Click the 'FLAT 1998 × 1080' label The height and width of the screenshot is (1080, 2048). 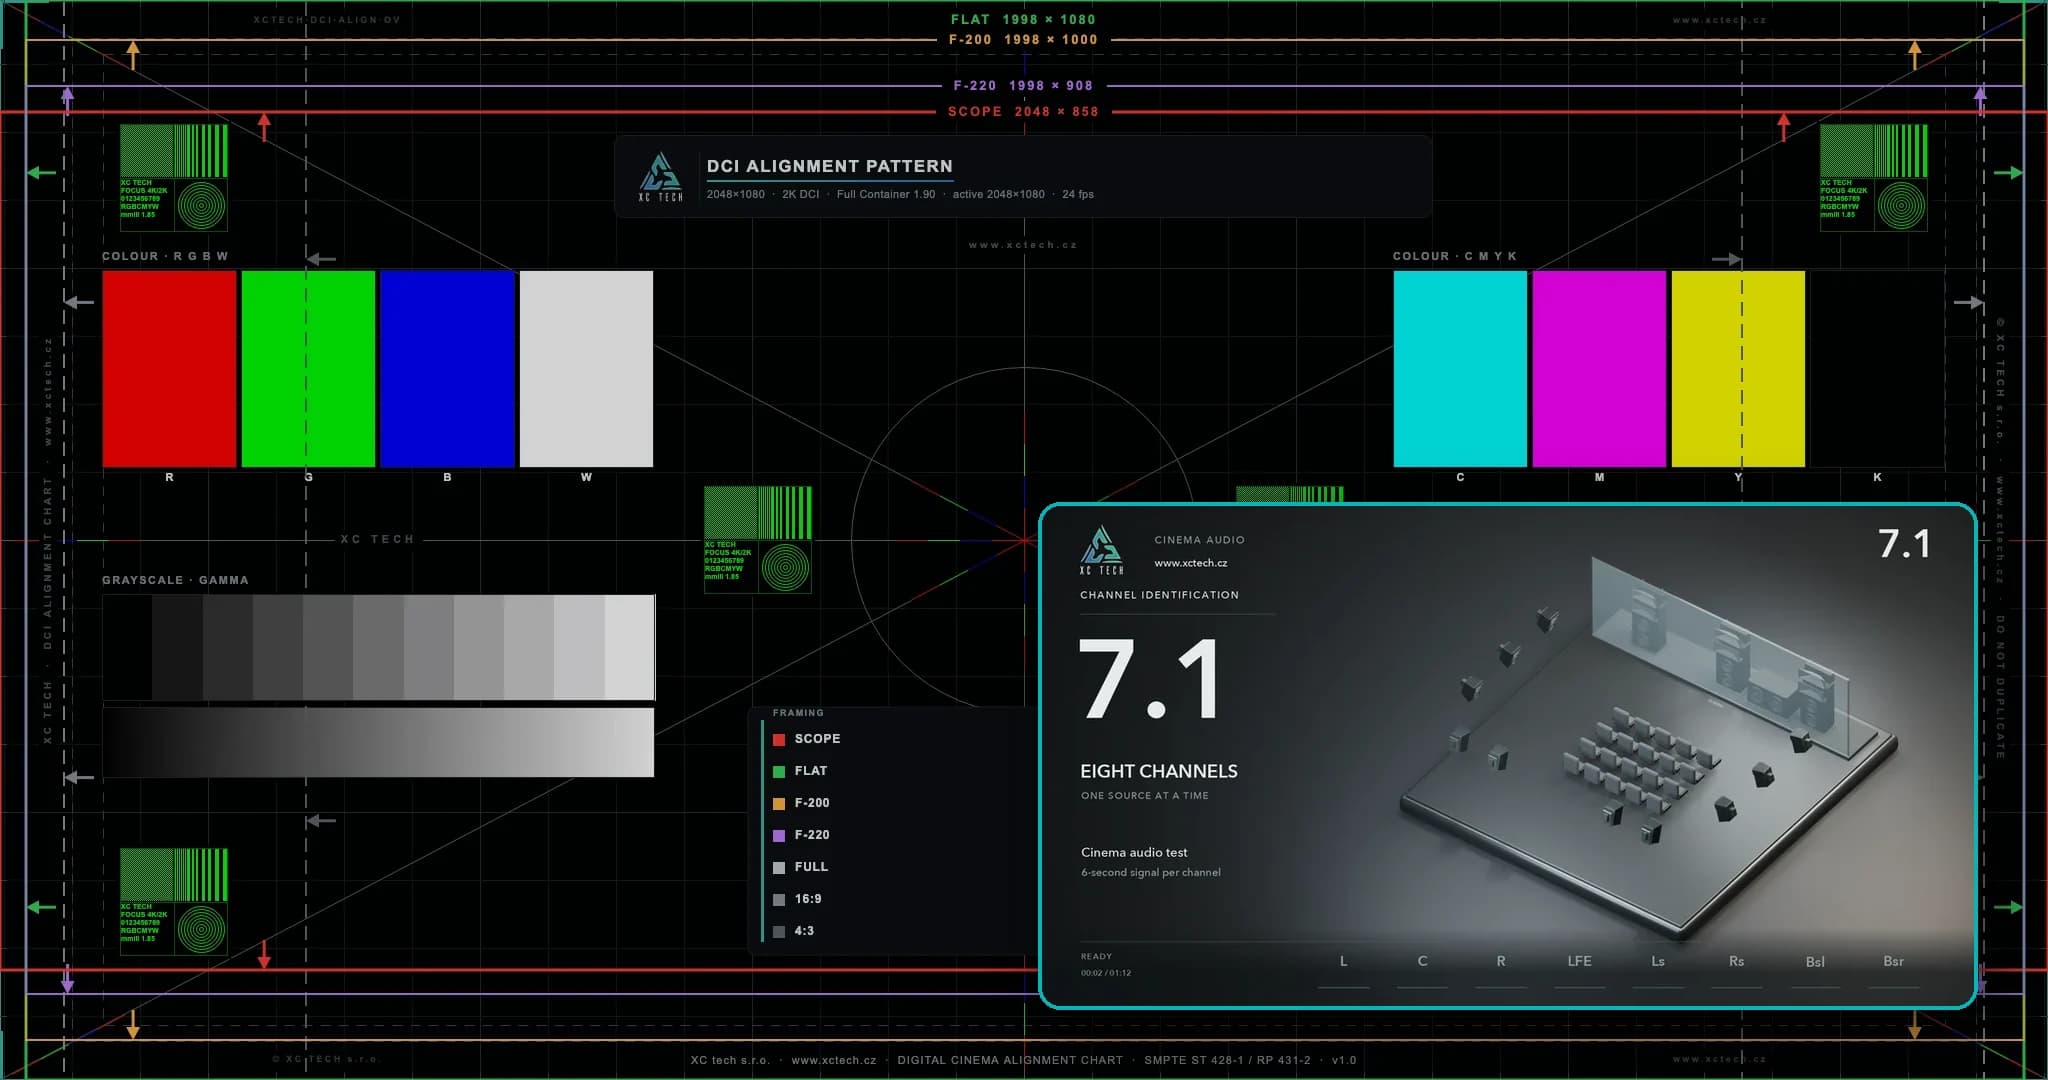(1023, 19)
